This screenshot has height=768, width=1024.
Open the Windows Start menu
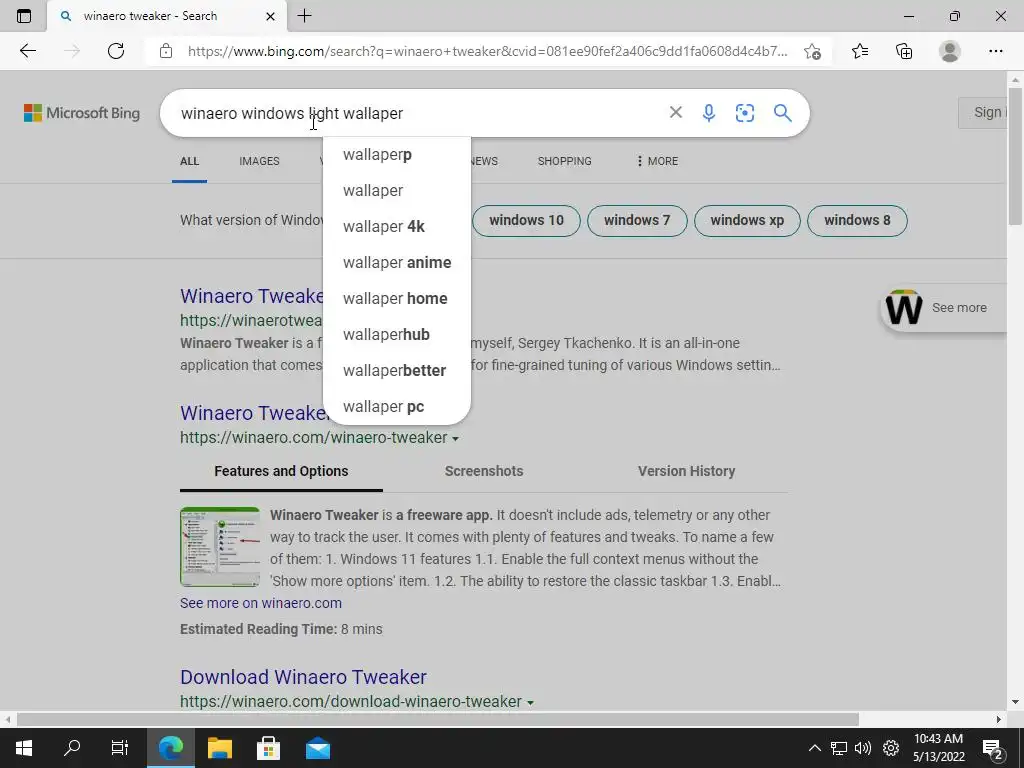coord(24,748)
